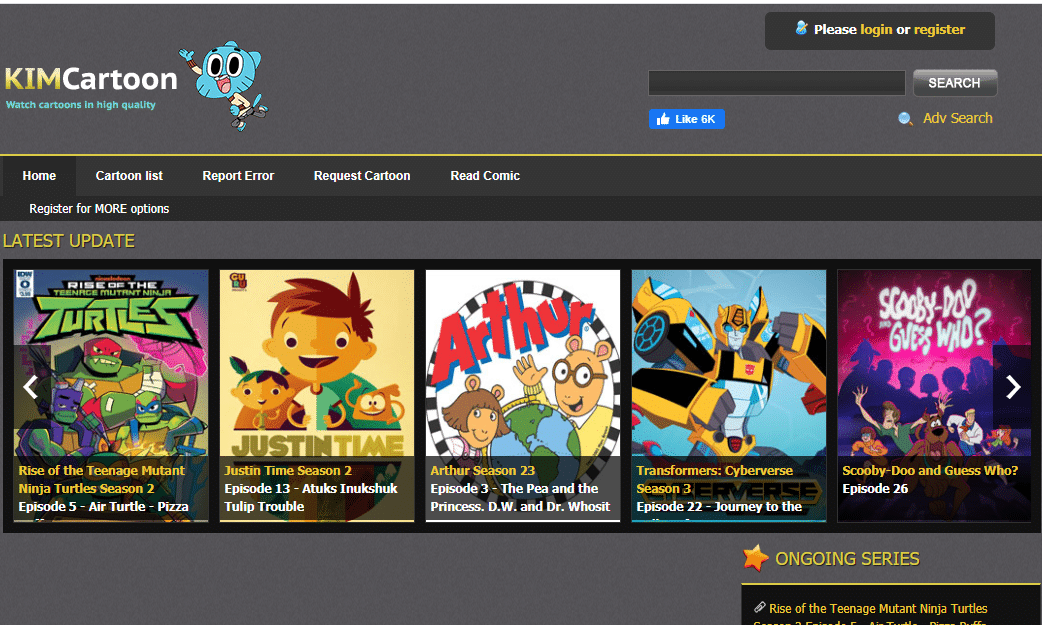
Task: Click 'Episode 22 - Journey to the' caption
Action: click(x=719, y=507)
